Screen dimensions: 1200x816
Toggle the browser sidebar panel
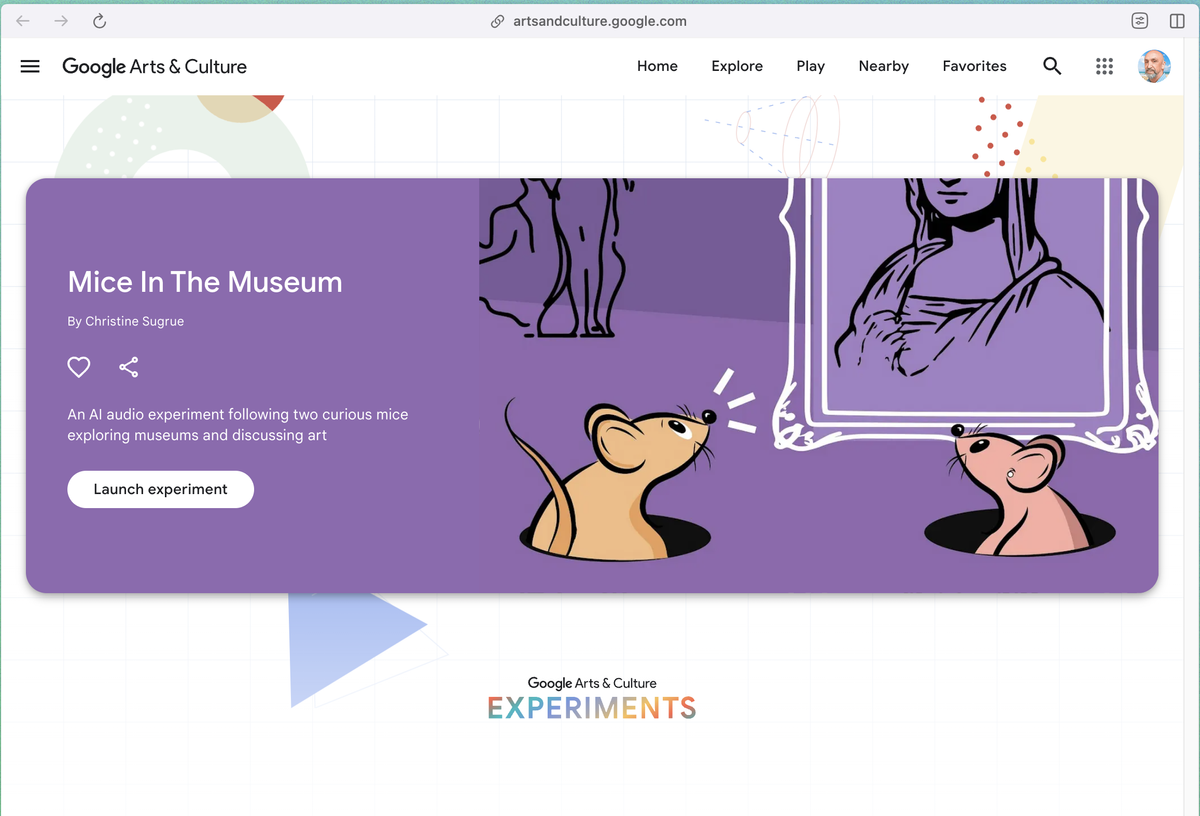pyautogui.click(x=1177, y=21)
